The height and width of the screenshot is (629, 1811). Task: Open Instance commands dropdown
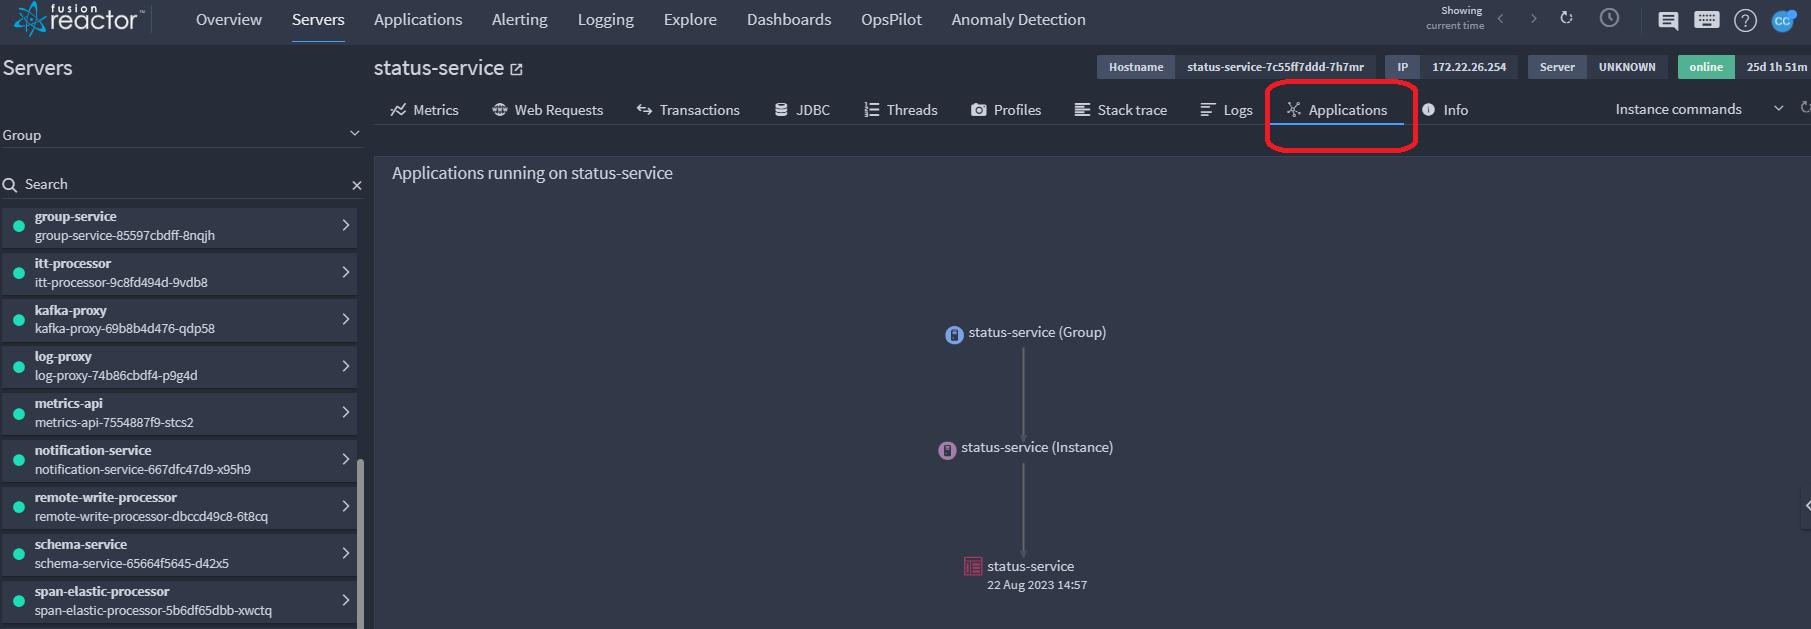click(1699, 109)
